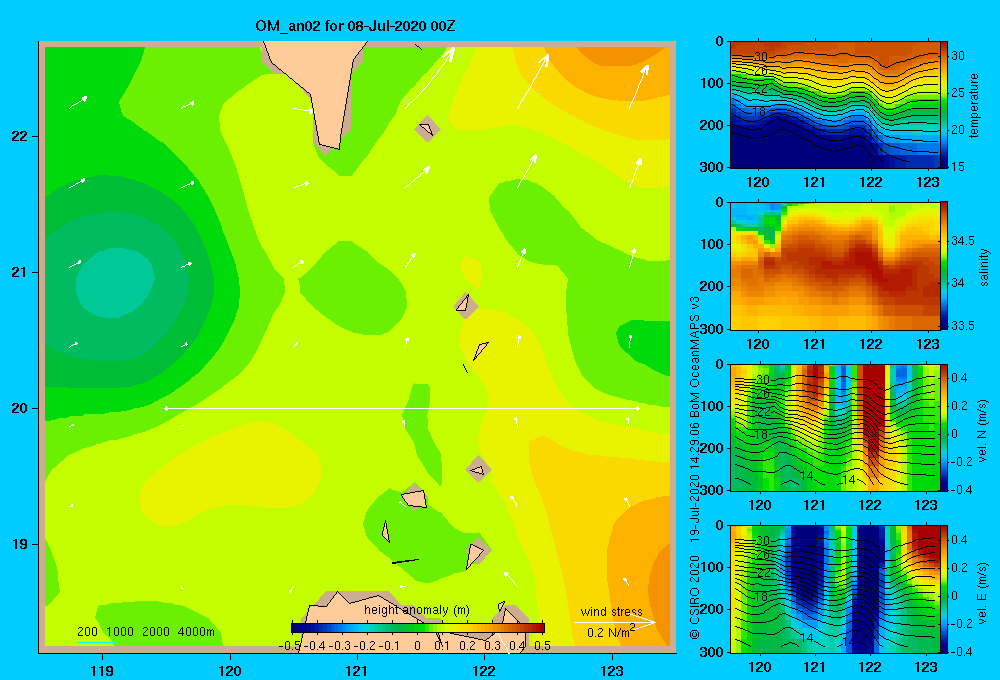The width and height of the screenshot is (1000, 680).
Task: Click the vel. E color scale bar
Action: (944, 588)
